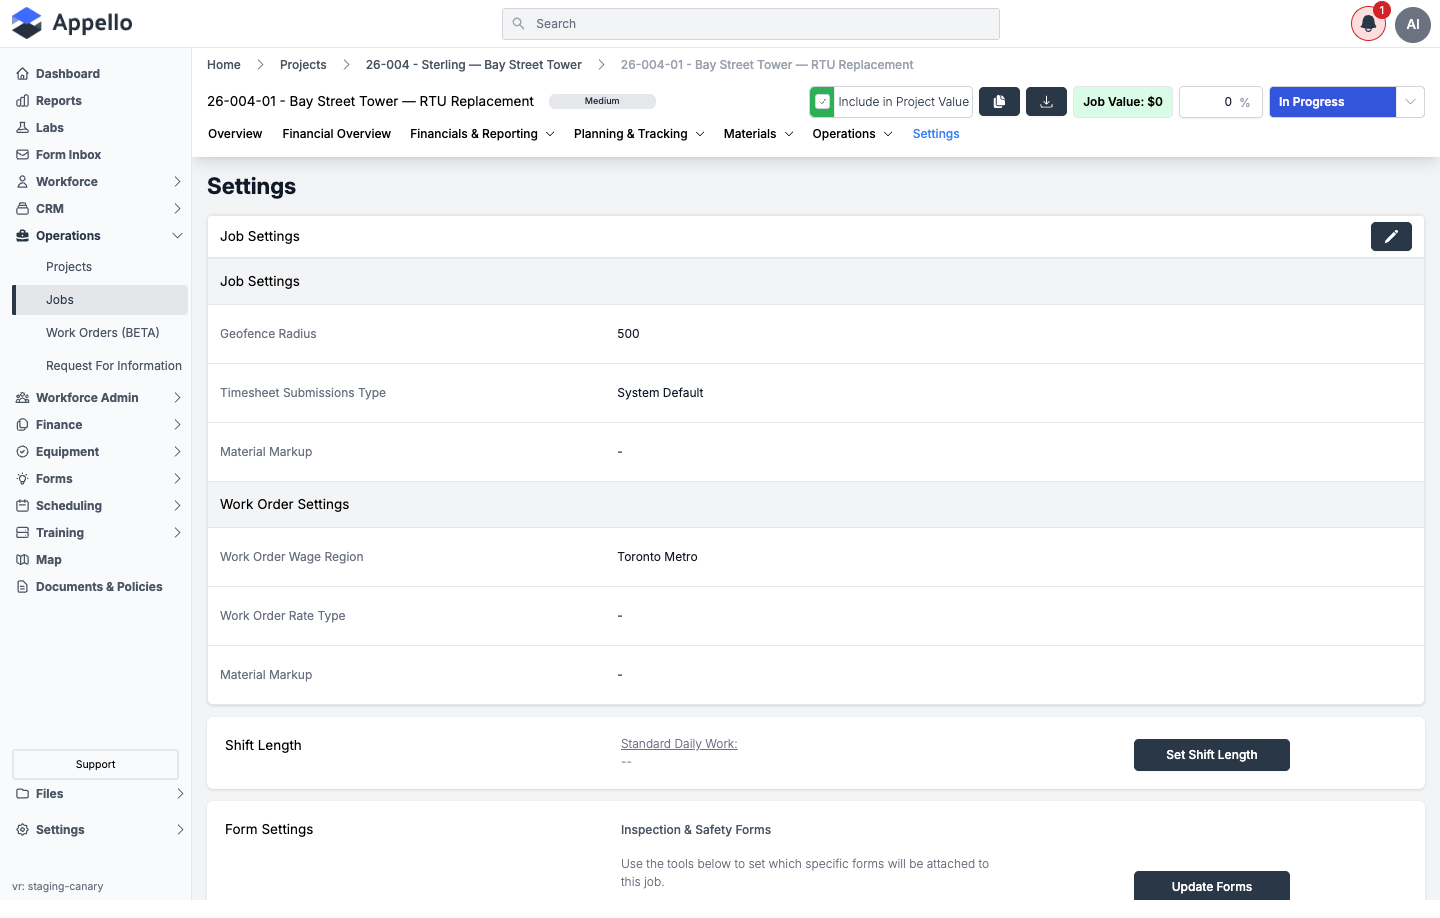
Task: Expand the Workforce Admin section
Action: tap(177, 398)
